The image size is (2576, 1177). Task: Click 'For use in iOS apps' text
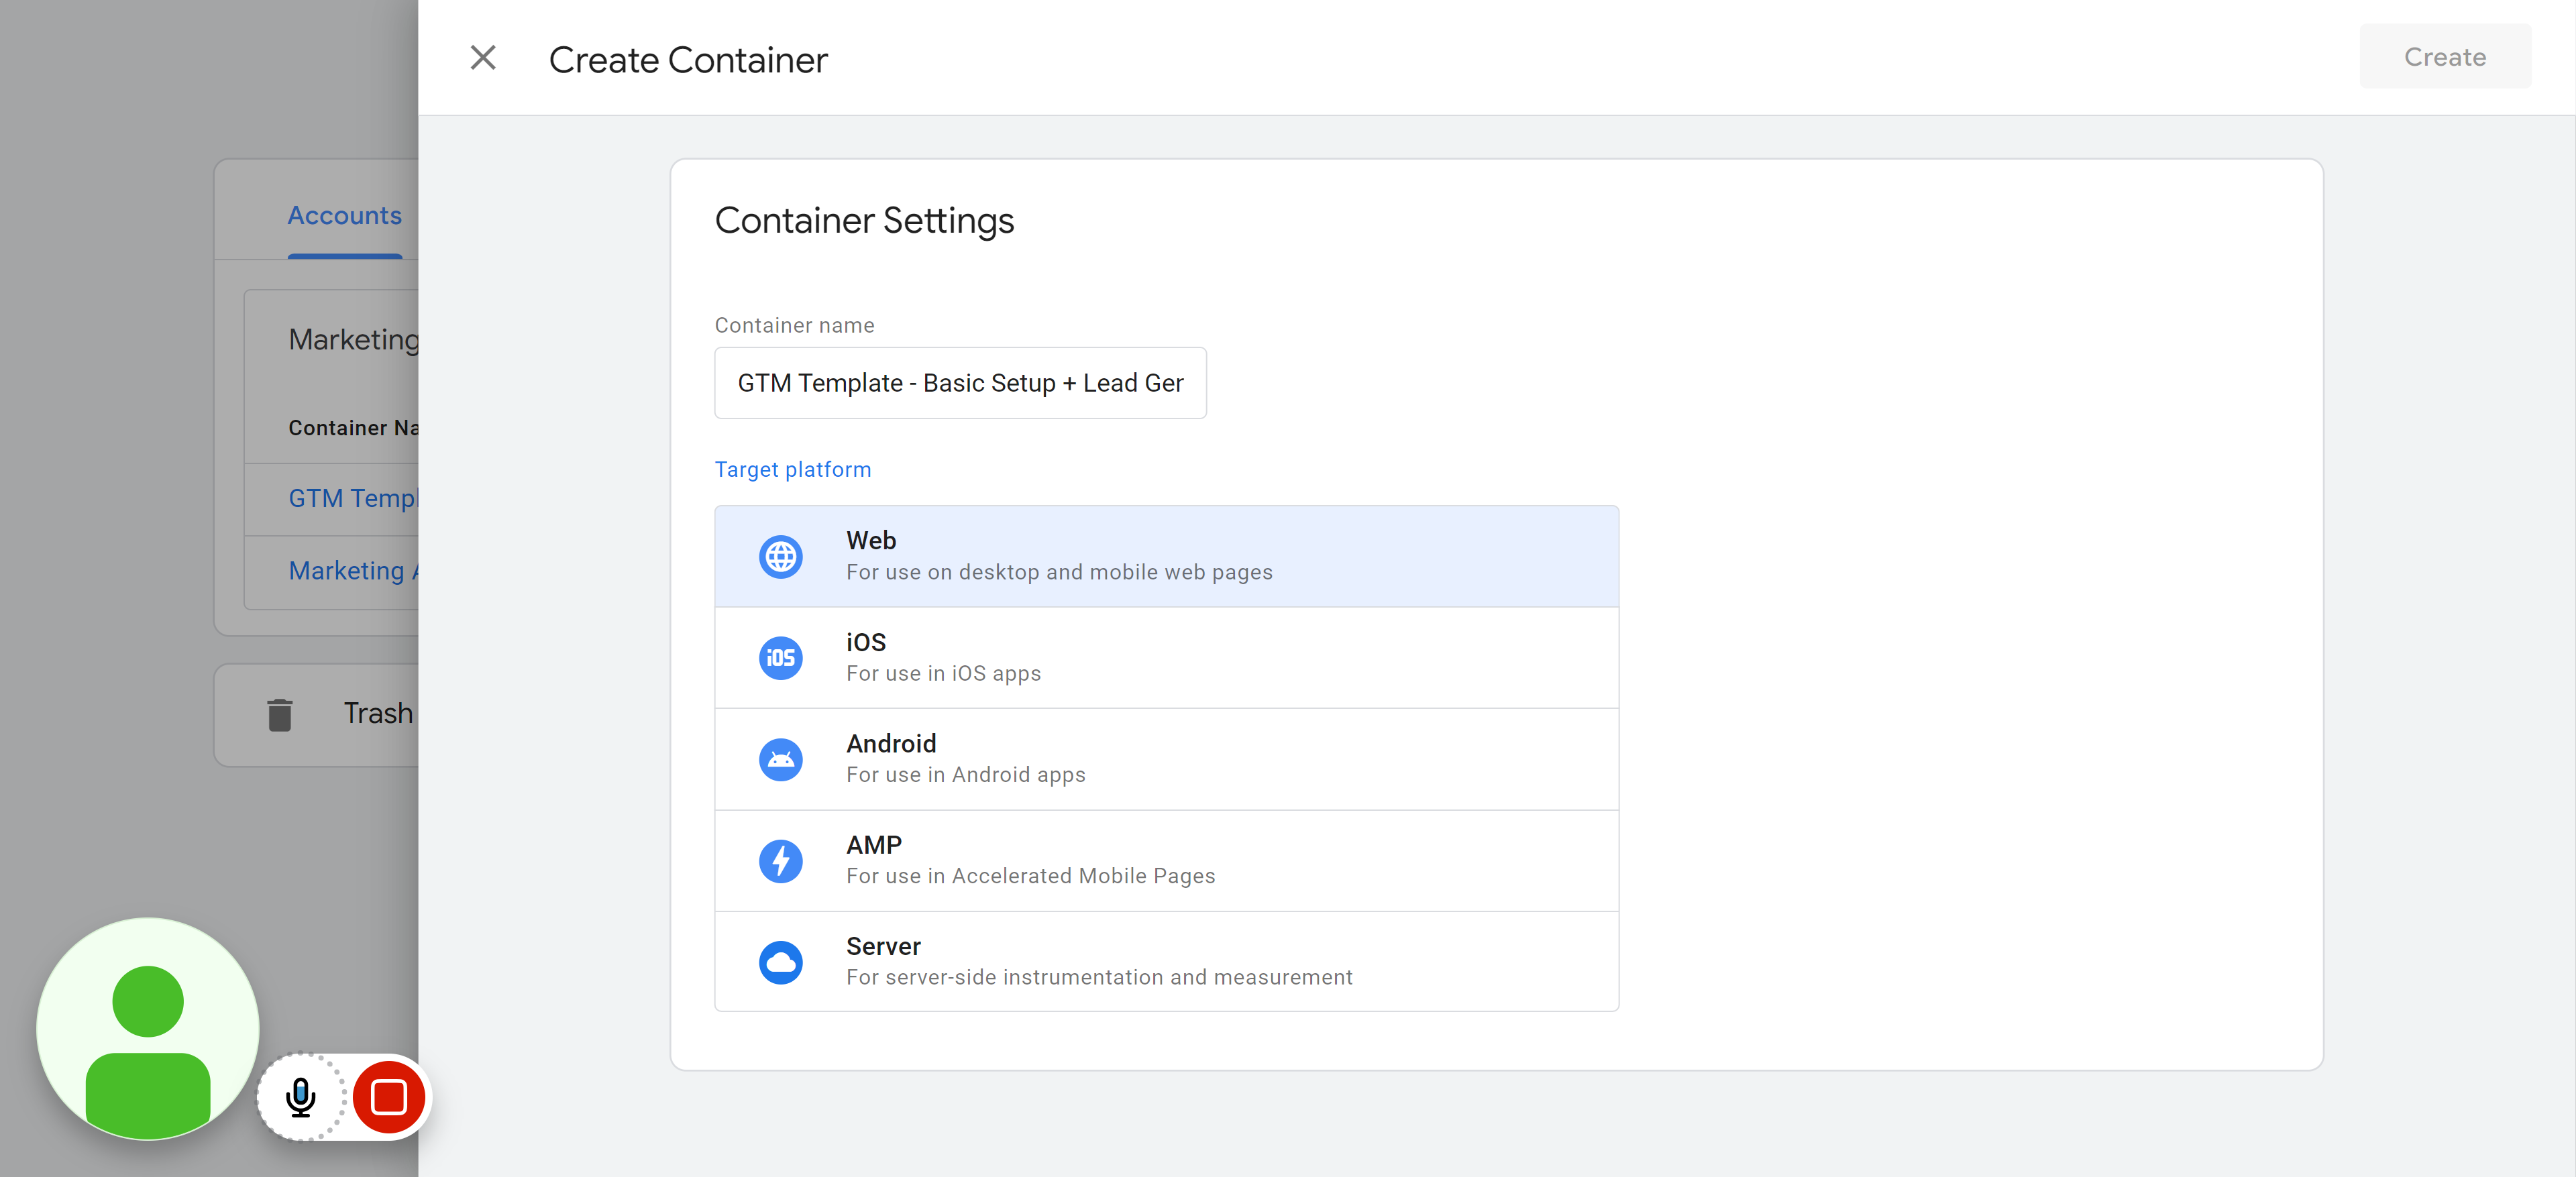[x=943, y=674]
